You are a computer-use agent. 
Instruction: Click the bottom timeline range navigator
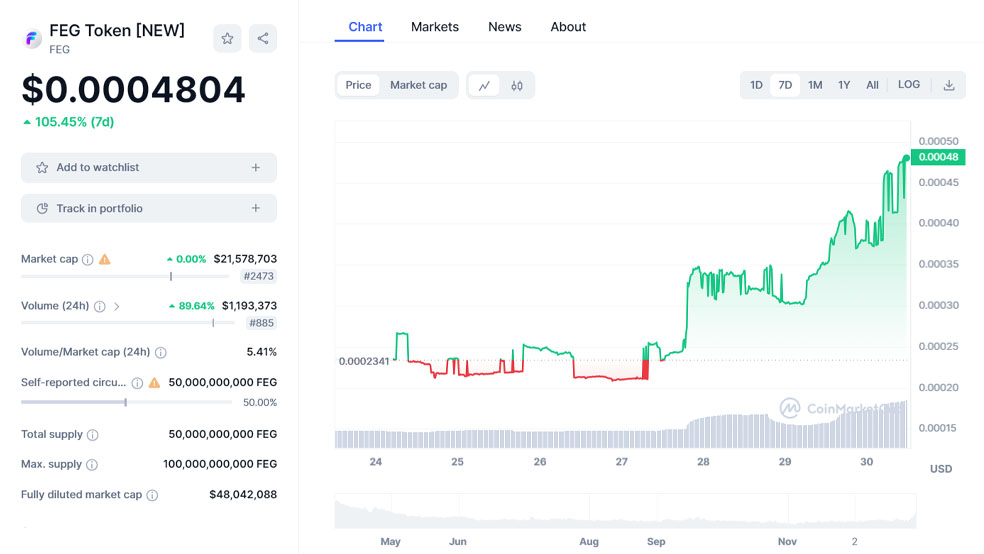point(625,511)
